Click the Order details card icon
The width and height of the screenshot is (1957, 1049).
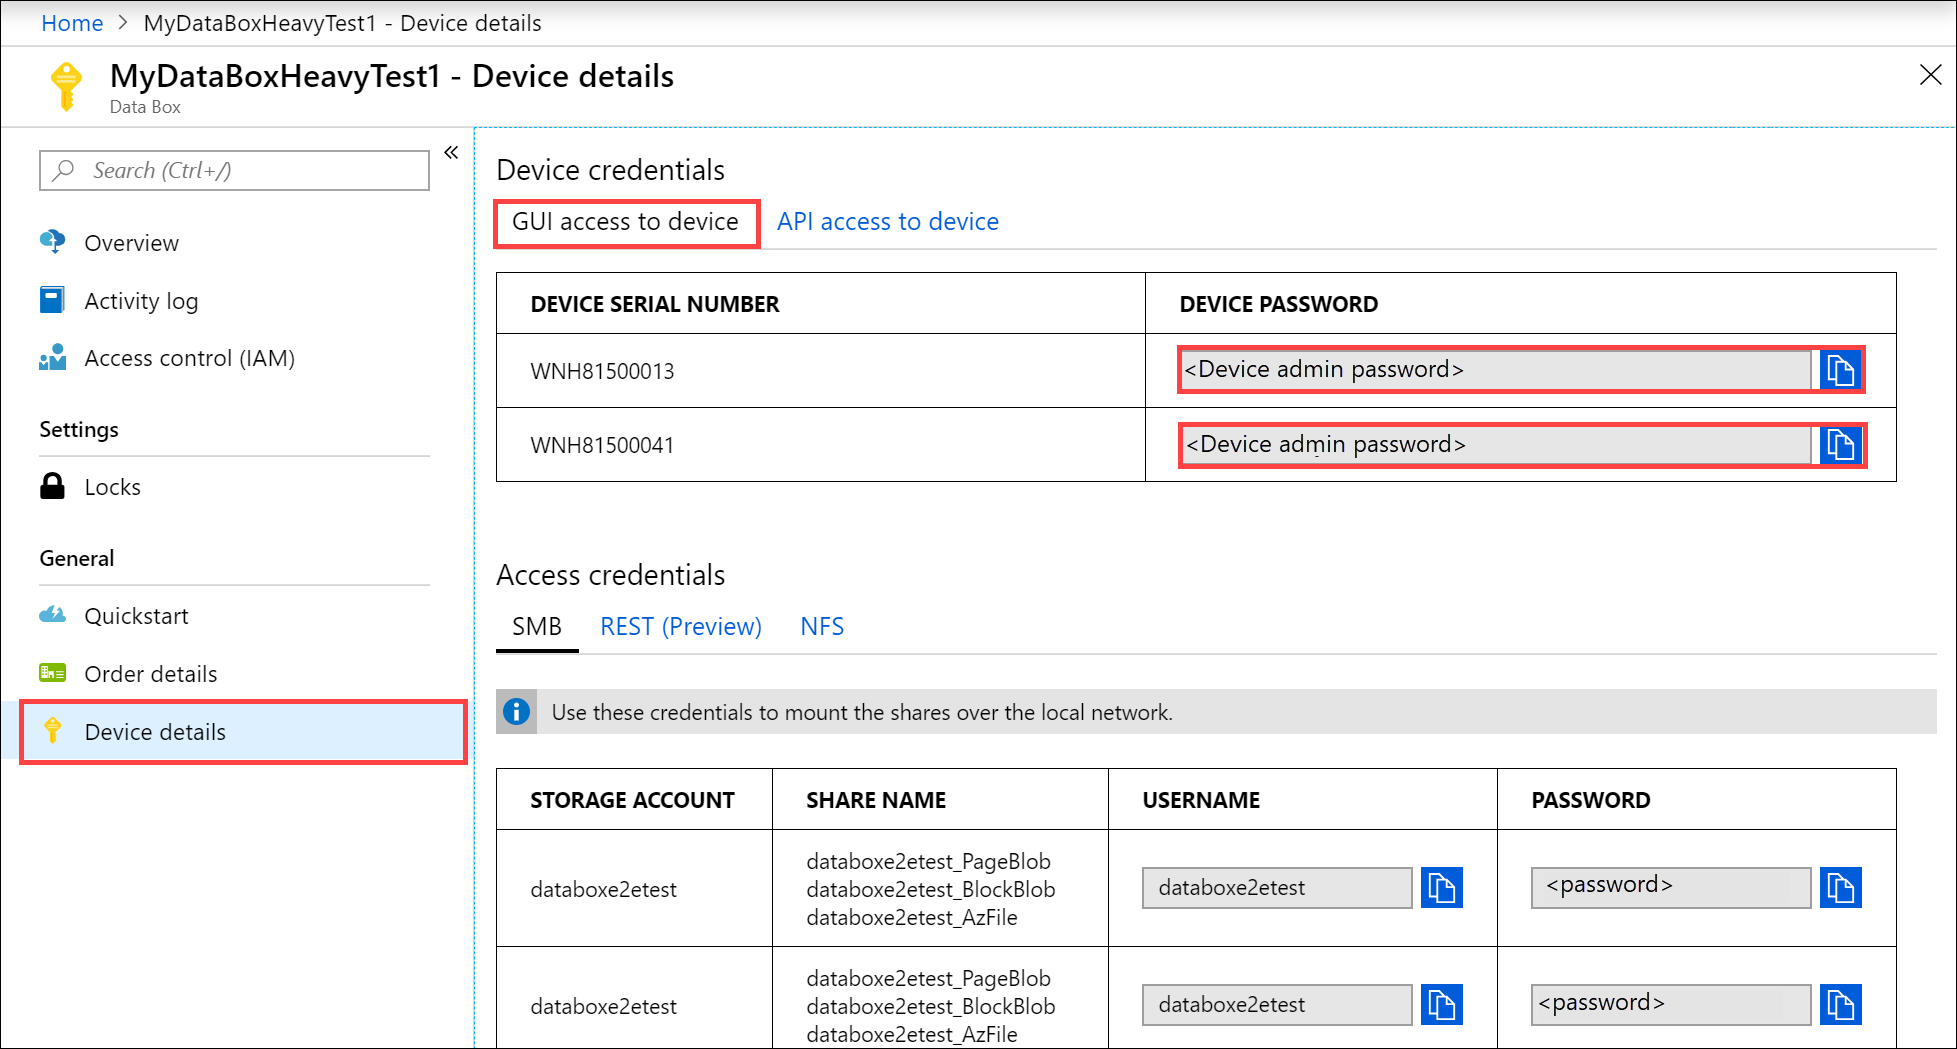pos(52,673)
